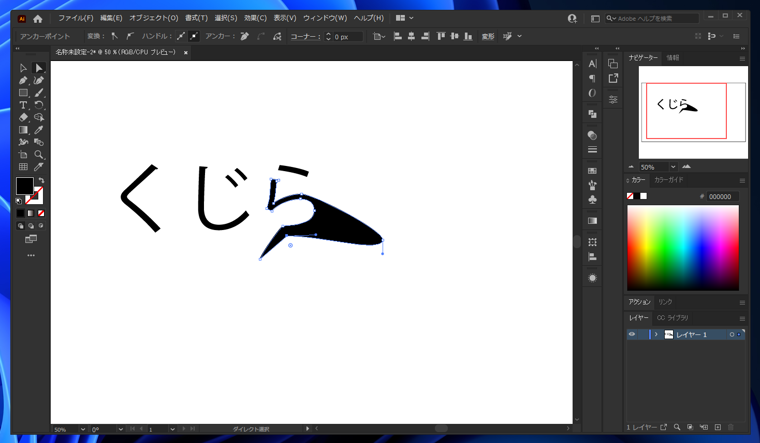Open the ファイル(F) menu
Viewport: 760px width, 443px height.
[76, 18]
